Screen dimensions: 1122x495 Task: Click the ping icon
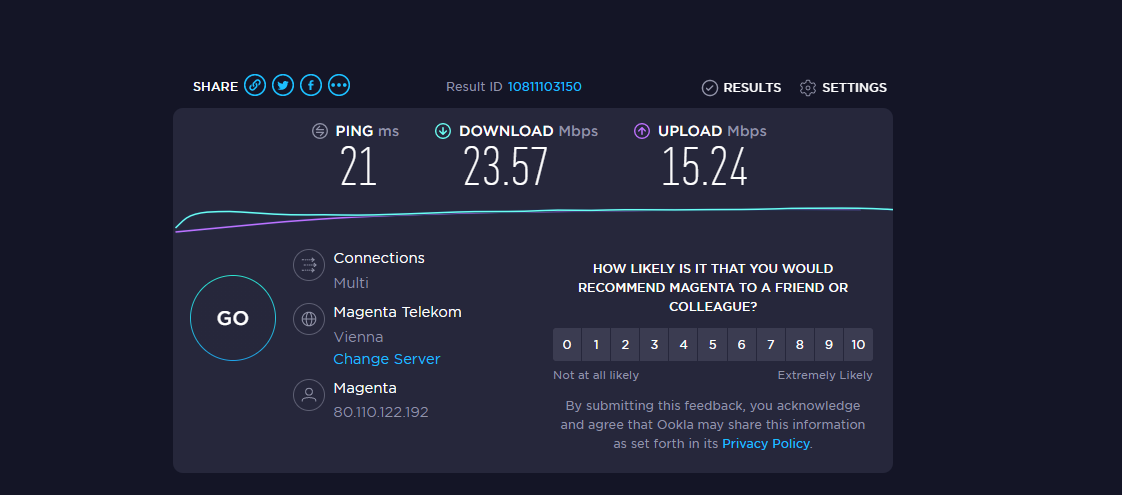tap(320, 131)
